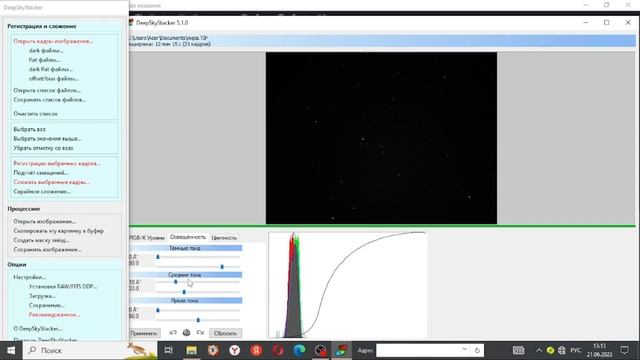Click the dark файлы link

(46, 51)
